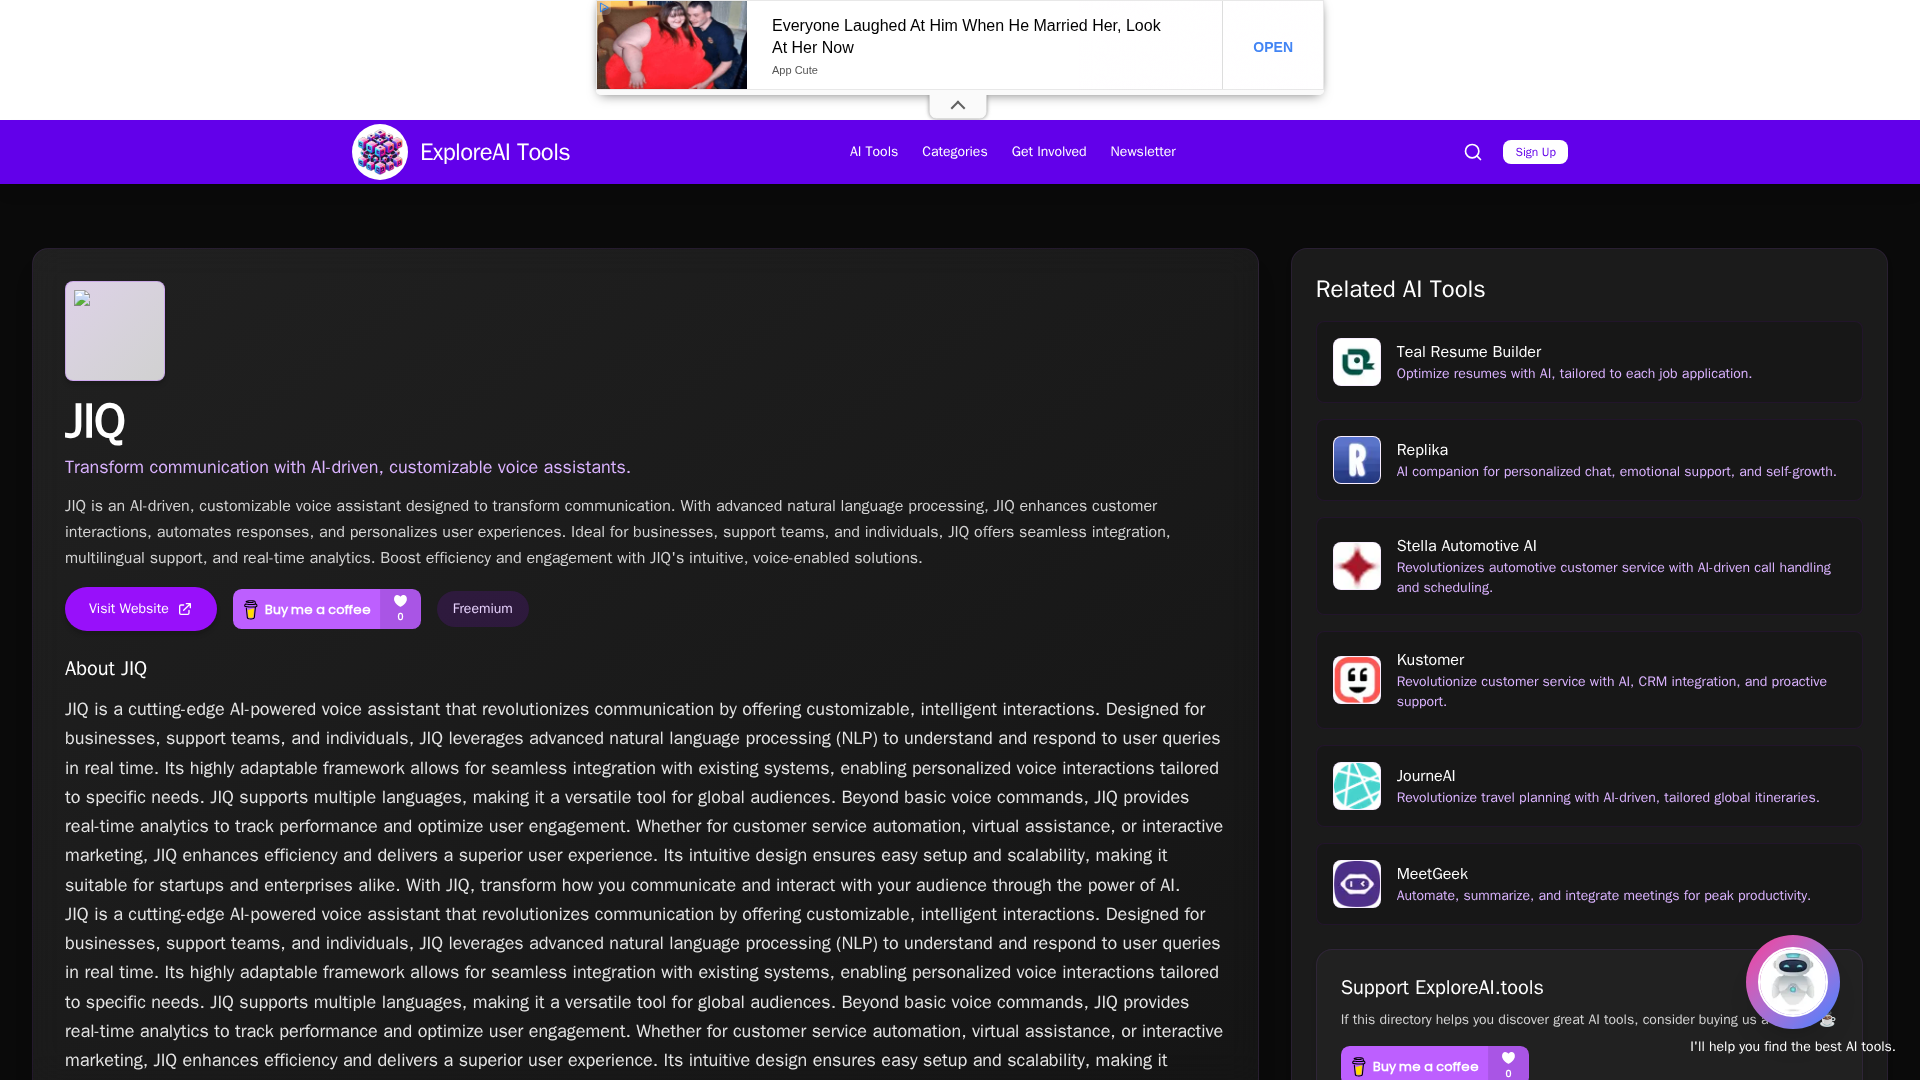Open the Get Involved menu
Screen dimensions: 1920x1080
point(1048,152)
